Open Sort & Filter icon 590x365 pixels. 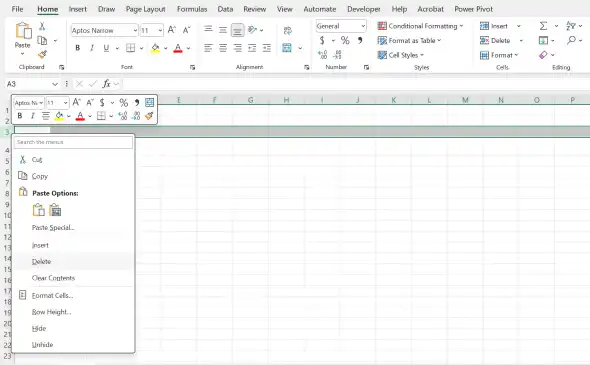(571, 26)
